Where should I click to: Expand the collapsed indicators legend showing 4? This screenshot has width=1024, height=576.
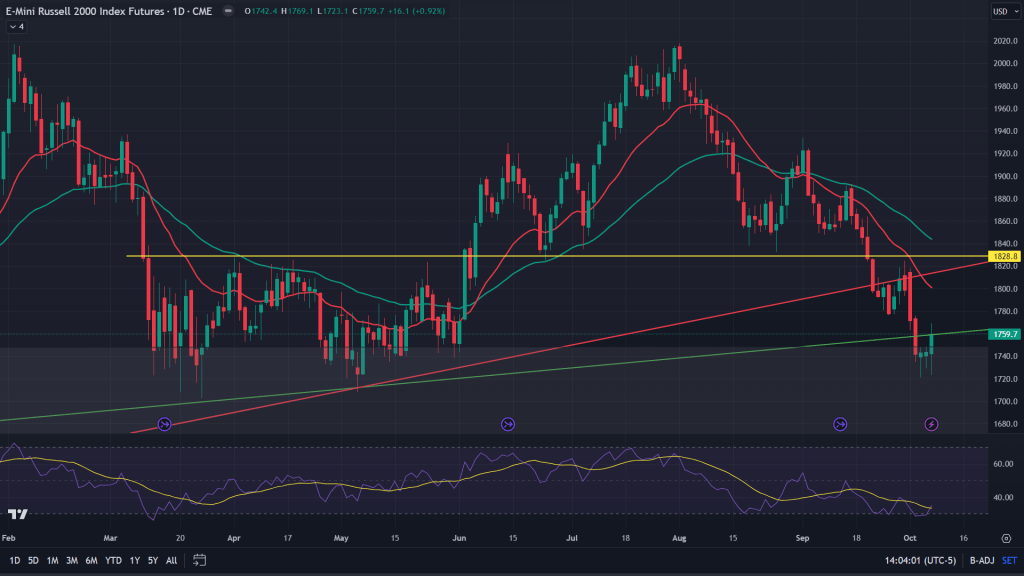[16, 27]
